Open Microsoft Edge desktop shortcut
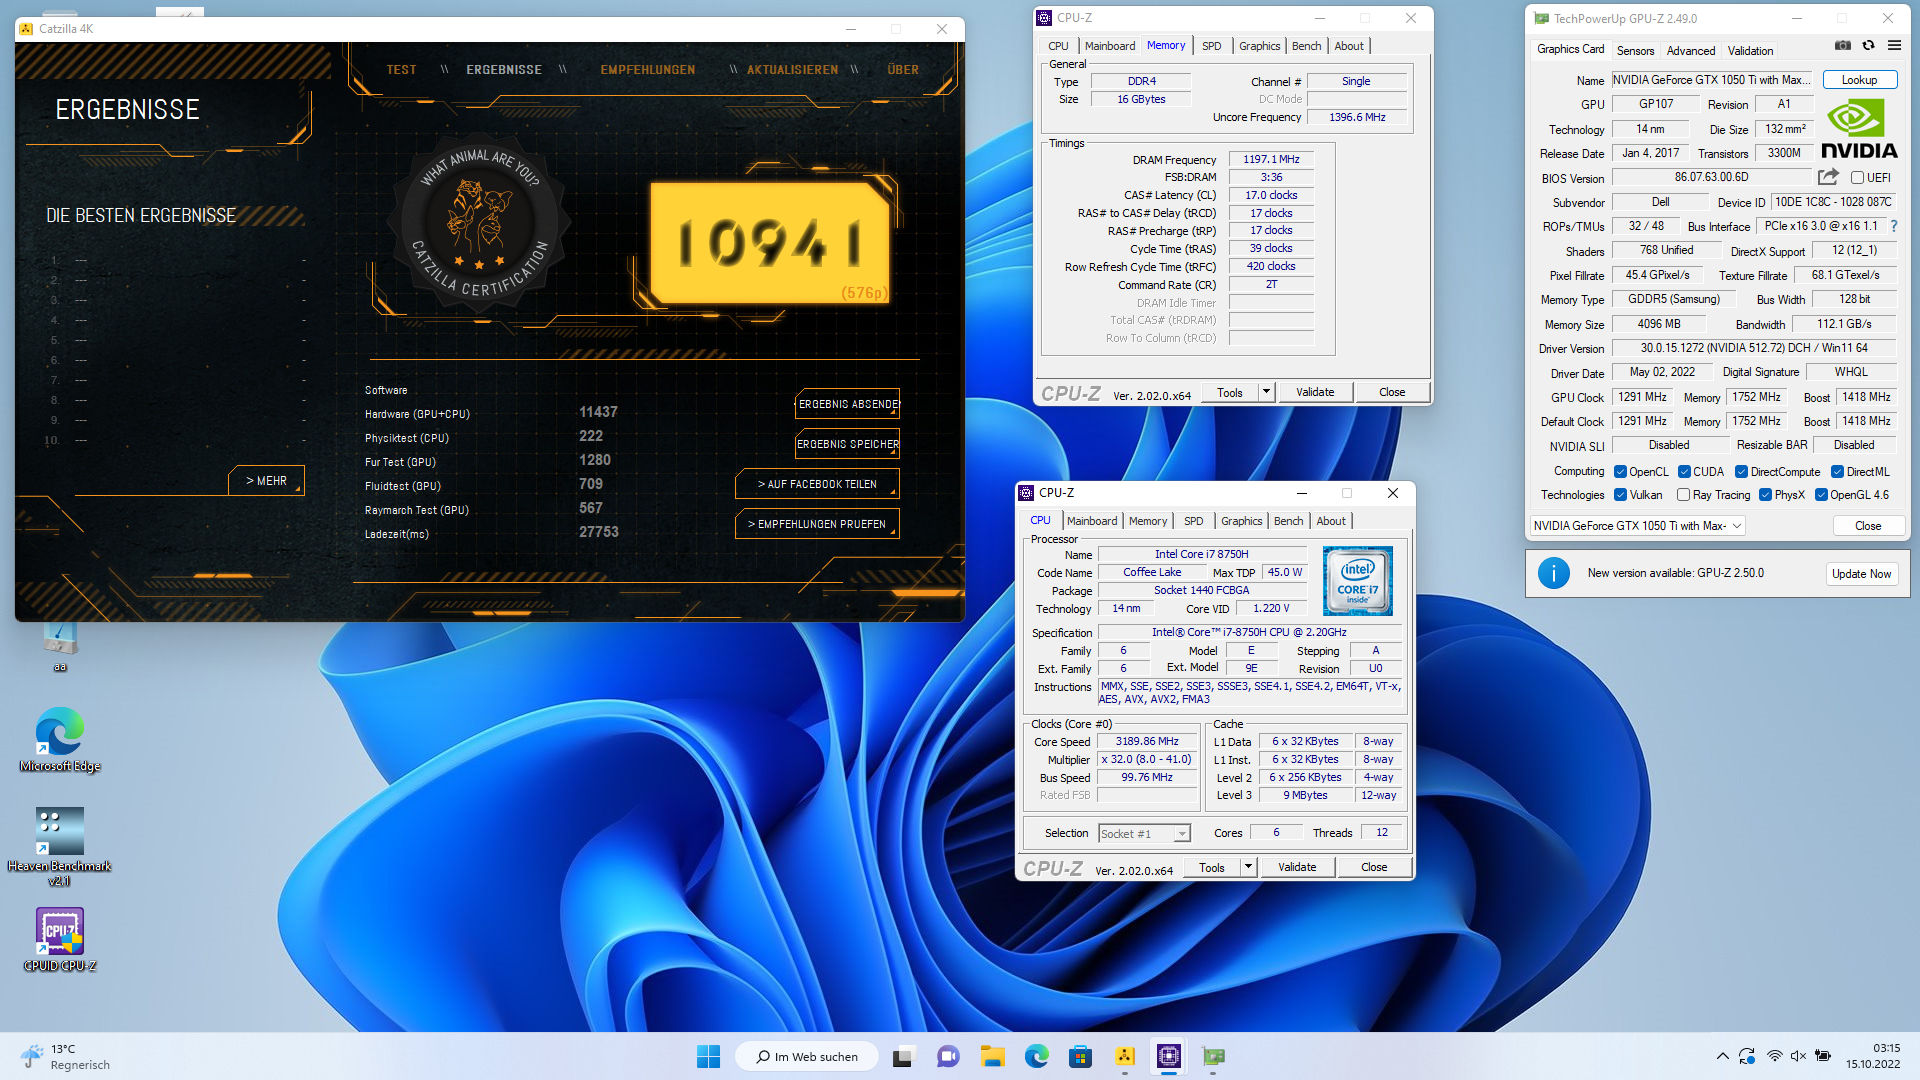 click(60, 740)
